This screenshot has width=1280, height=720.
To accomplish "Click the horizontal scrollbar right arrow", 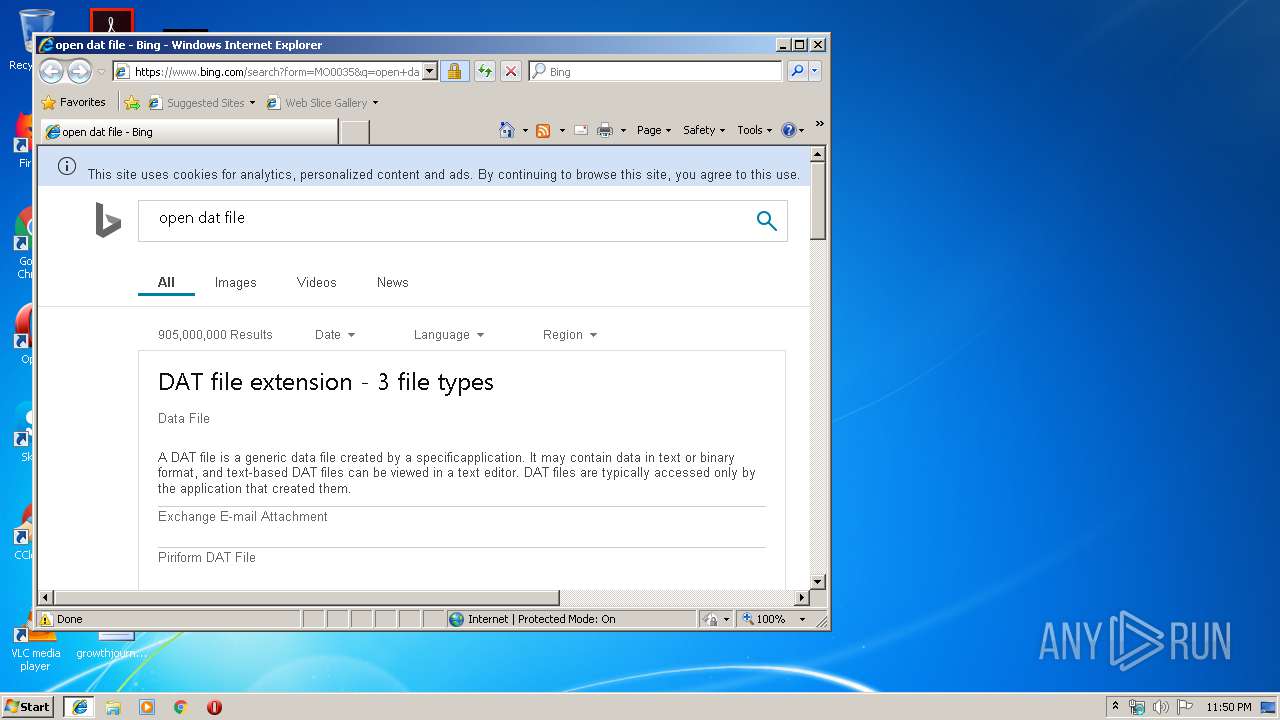I will click(x=801, y=598).
